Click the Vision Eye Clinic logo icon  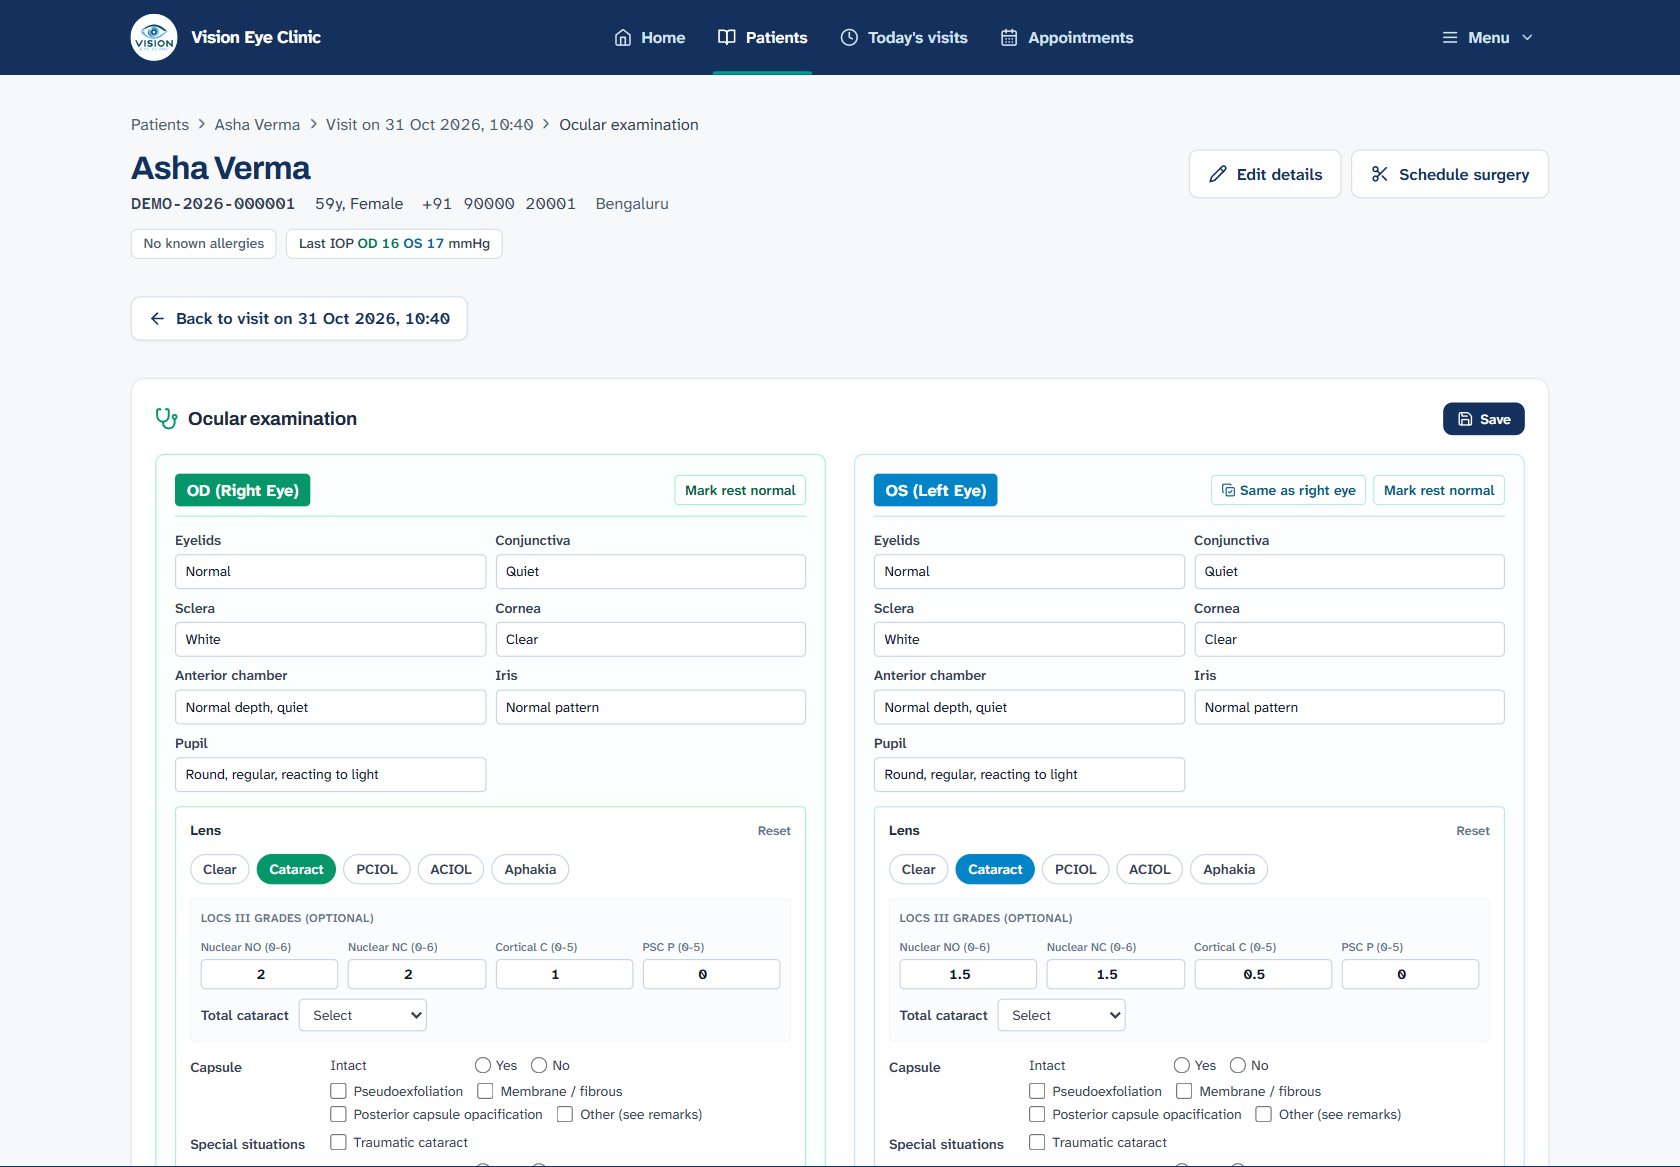coord(154,37)
